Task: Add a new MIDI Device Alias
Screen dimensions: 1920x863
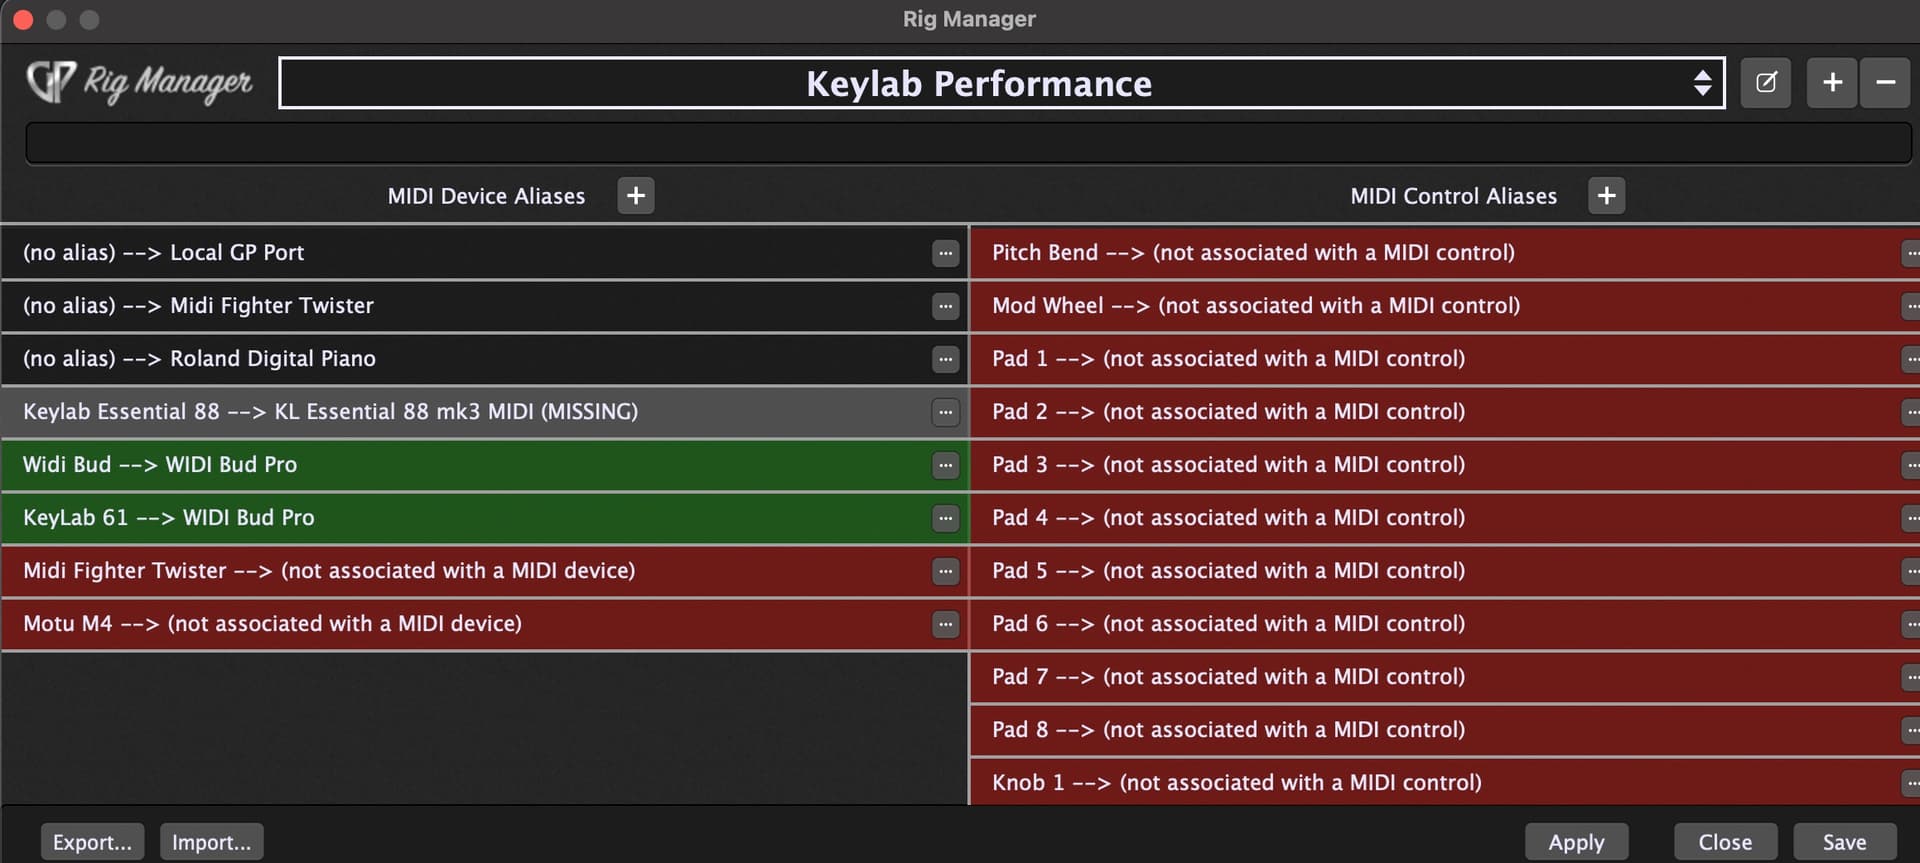Action: tap(636, 195)
